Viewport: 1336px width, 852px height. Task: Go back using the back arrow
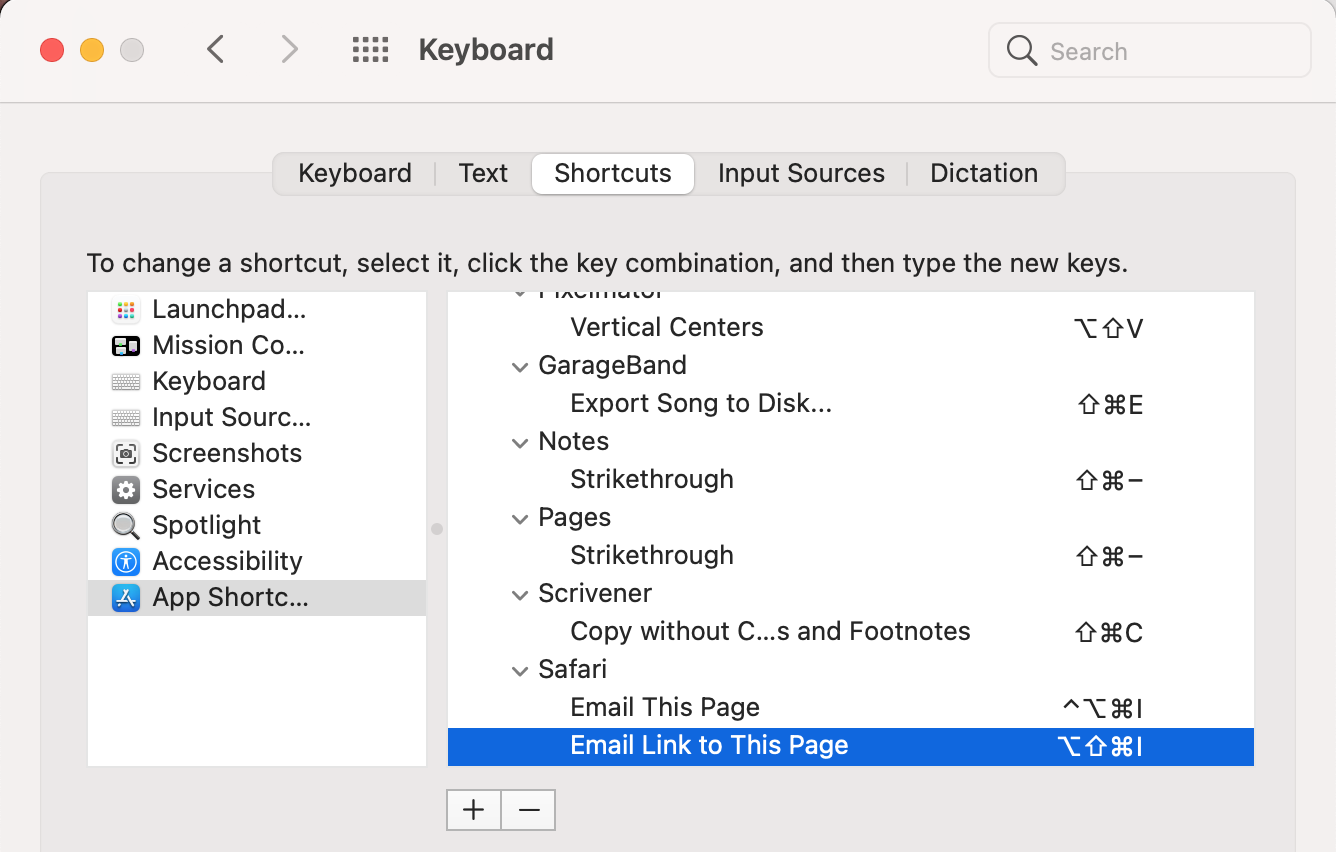[x=216, y=50]
